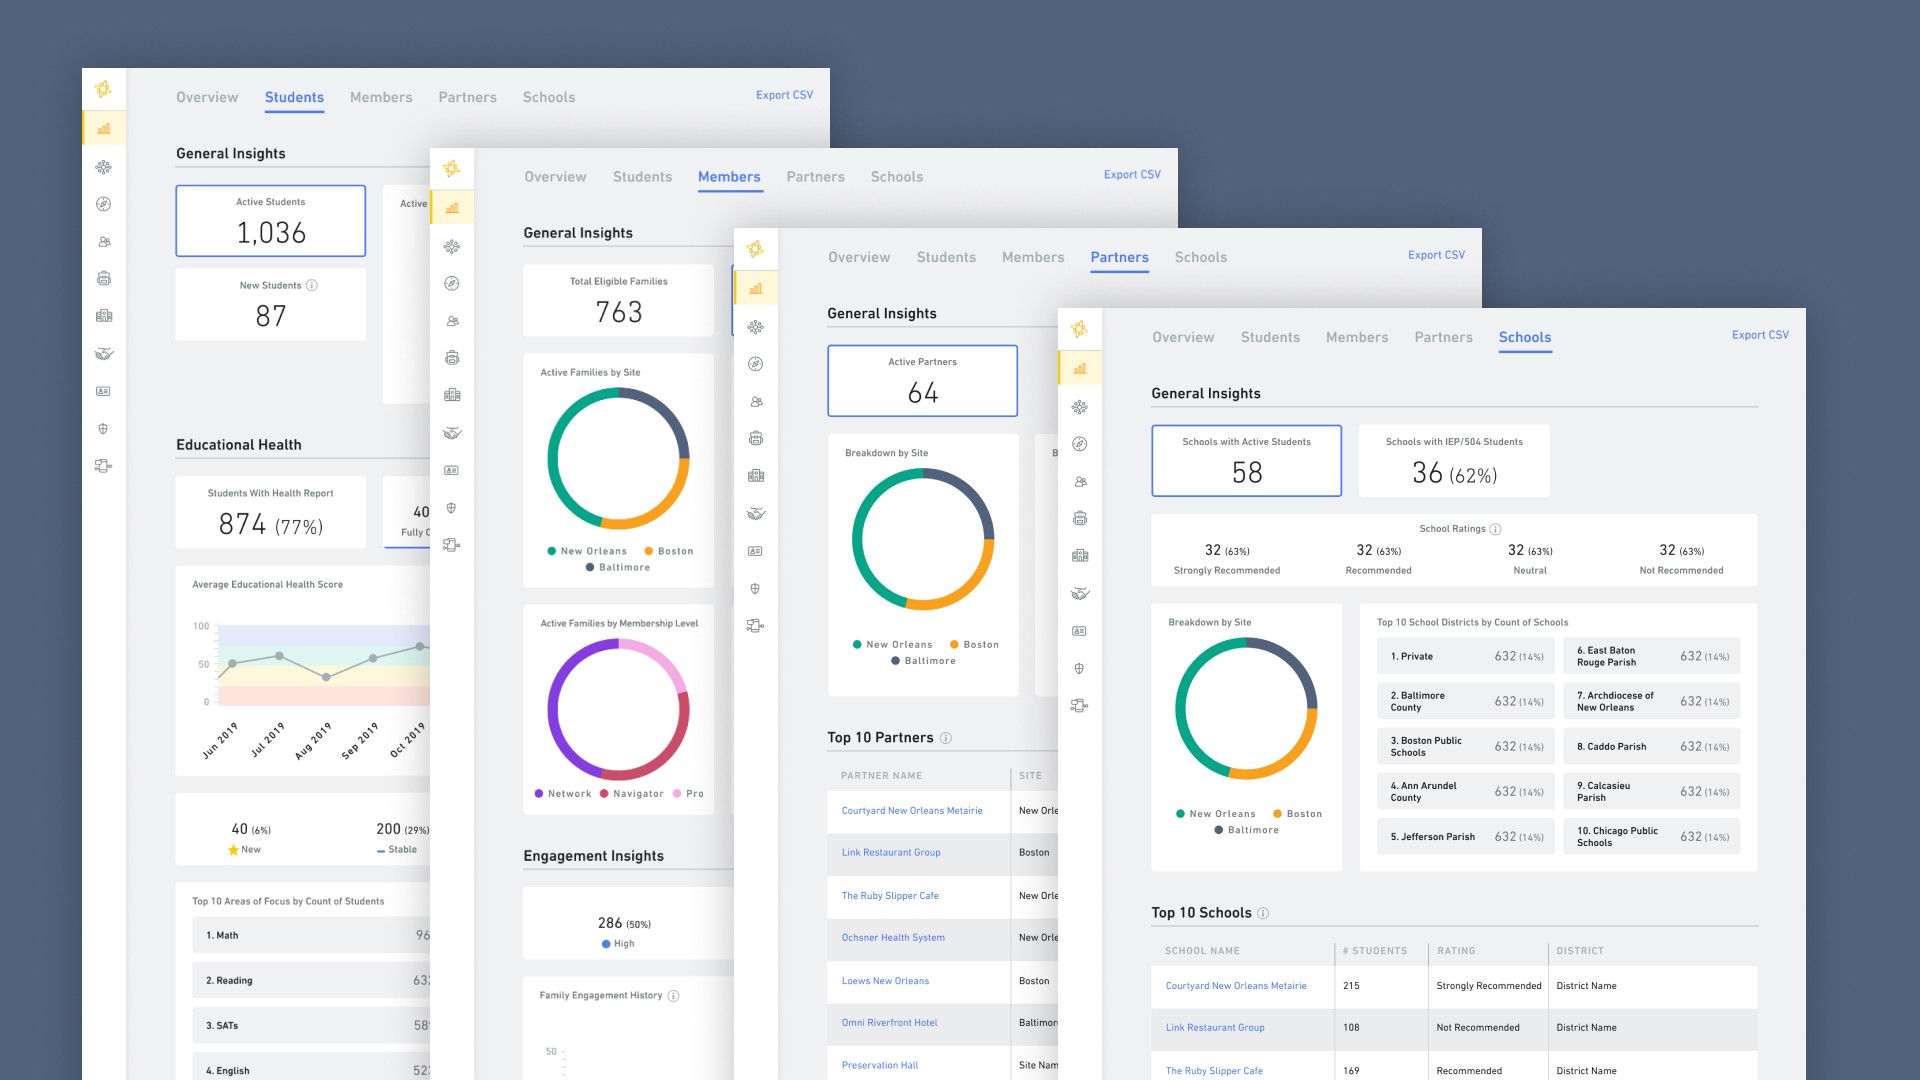This screenshot has width=1920, height=1080.
Task: Click the info icon next to Top 10 Schools
Action: pyautogui.click(x=1263, y=913)
